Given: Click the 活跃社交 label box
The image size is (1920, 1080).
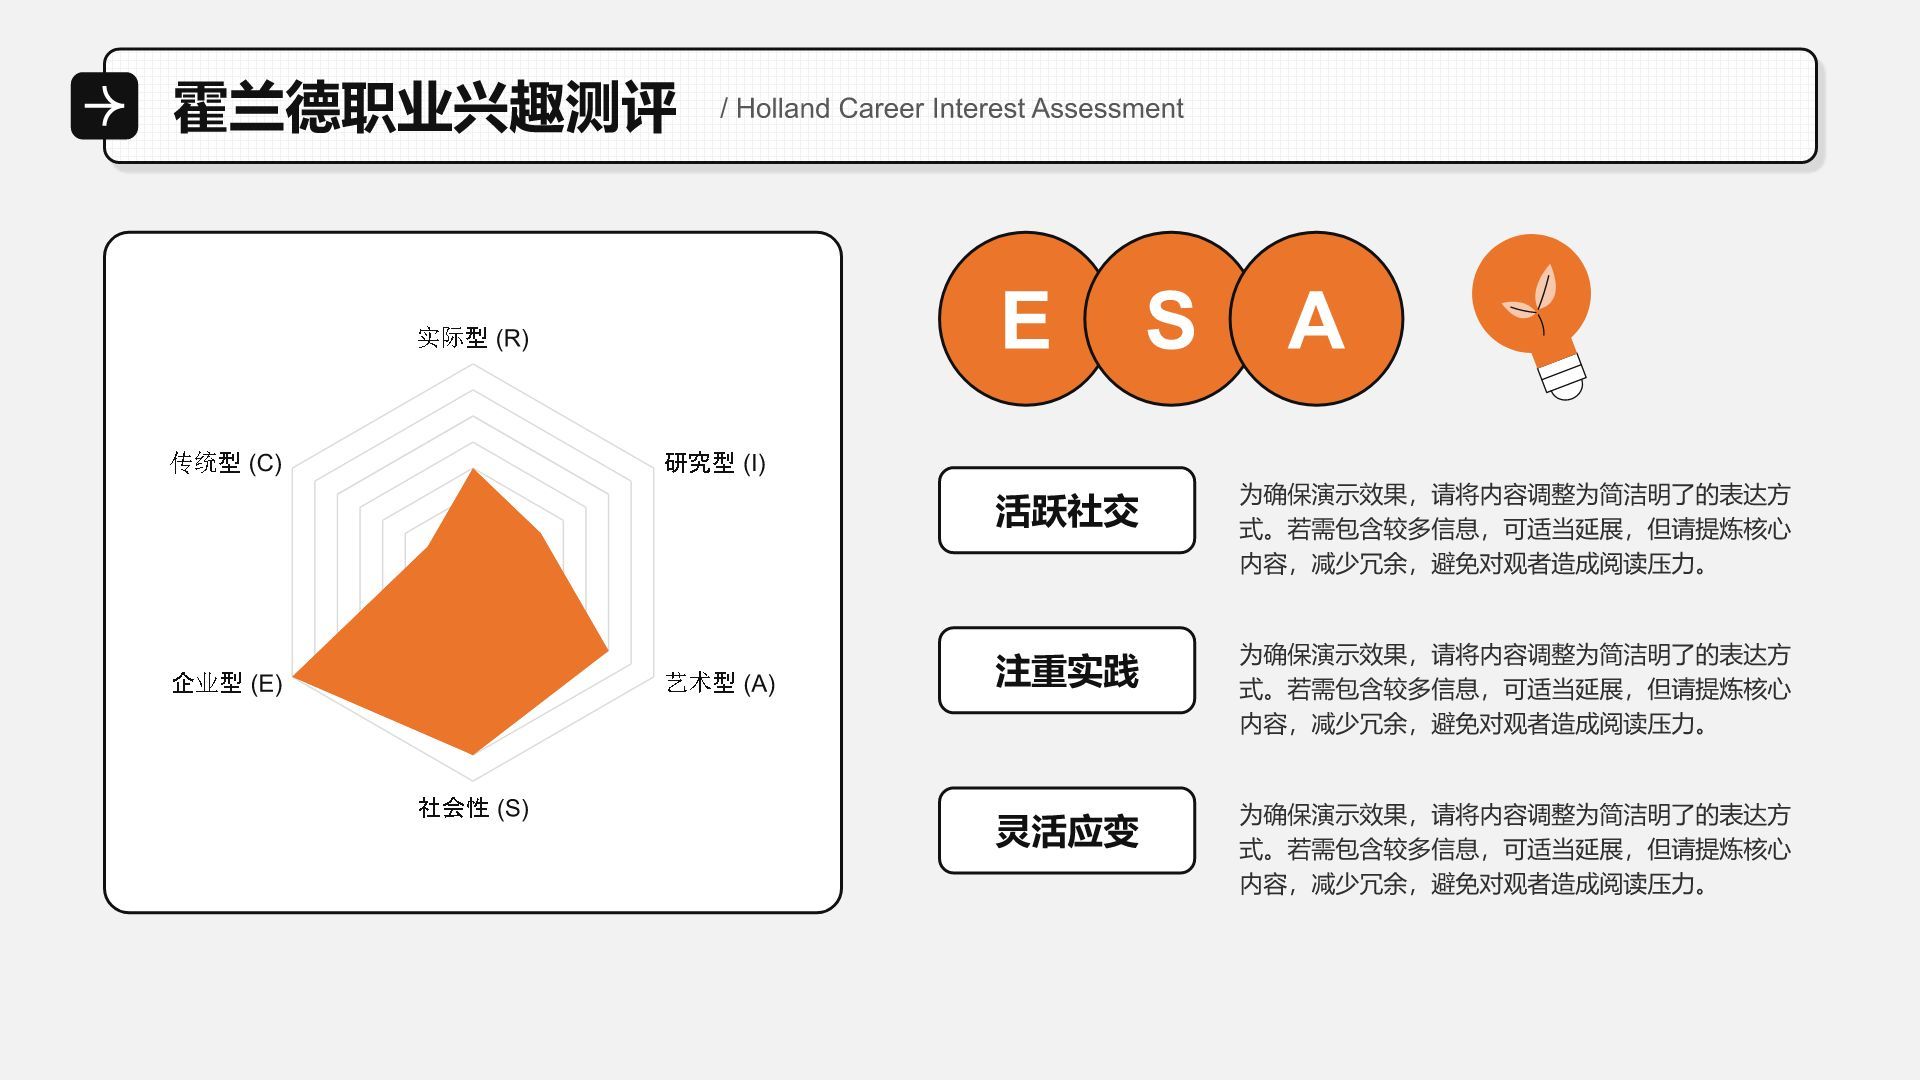Looking at the screenshot, I should (1066, 510).
